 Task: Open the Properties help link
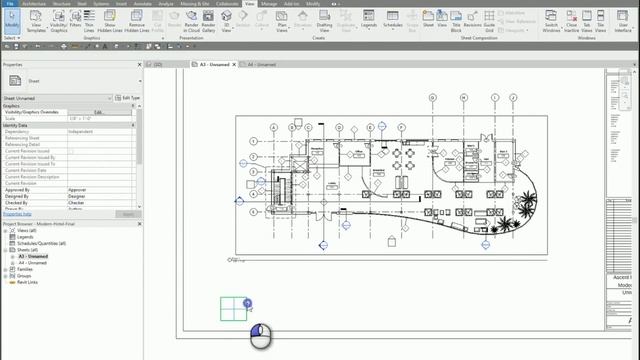[17, 214]
